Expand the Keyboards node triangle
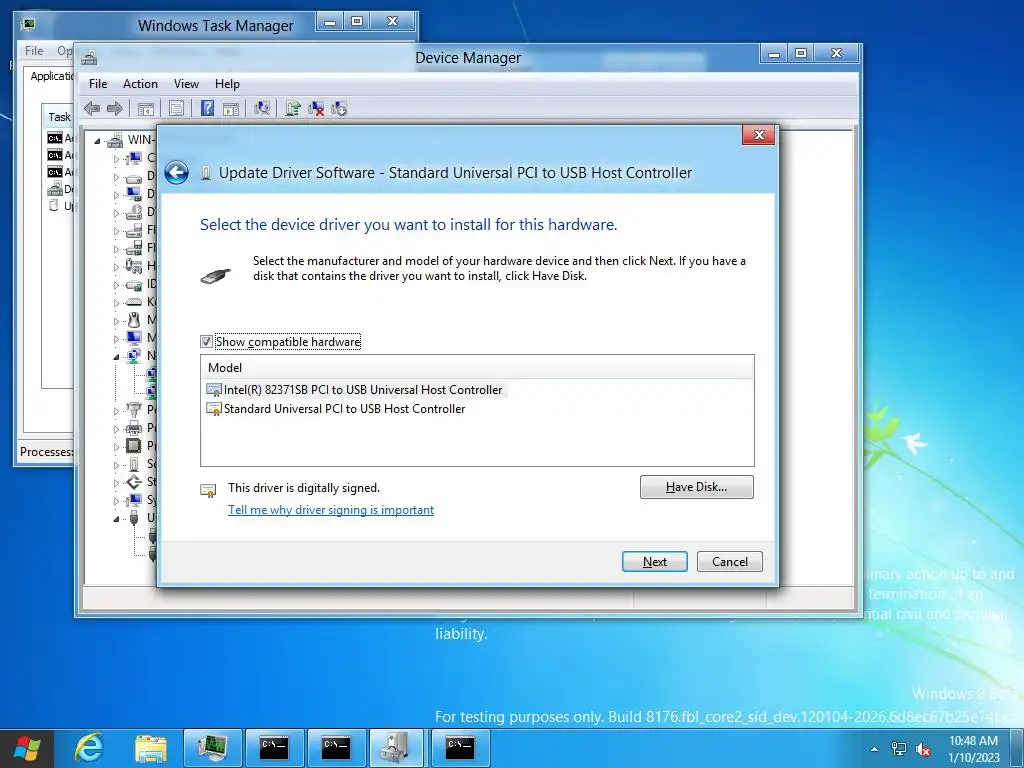This screenshot has height=768, width=1024. click(x=116, y=303)
